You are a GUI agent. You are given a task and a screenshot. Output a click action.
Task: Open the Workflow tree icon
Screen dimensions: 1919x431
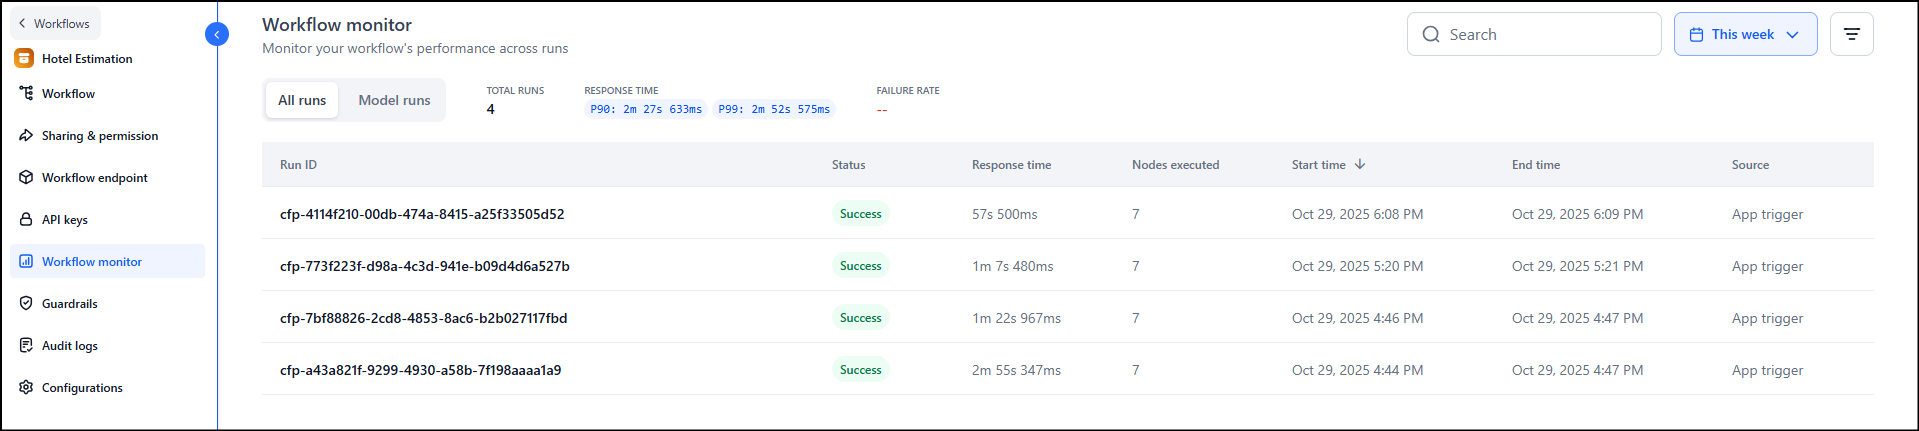coord(26,93)
